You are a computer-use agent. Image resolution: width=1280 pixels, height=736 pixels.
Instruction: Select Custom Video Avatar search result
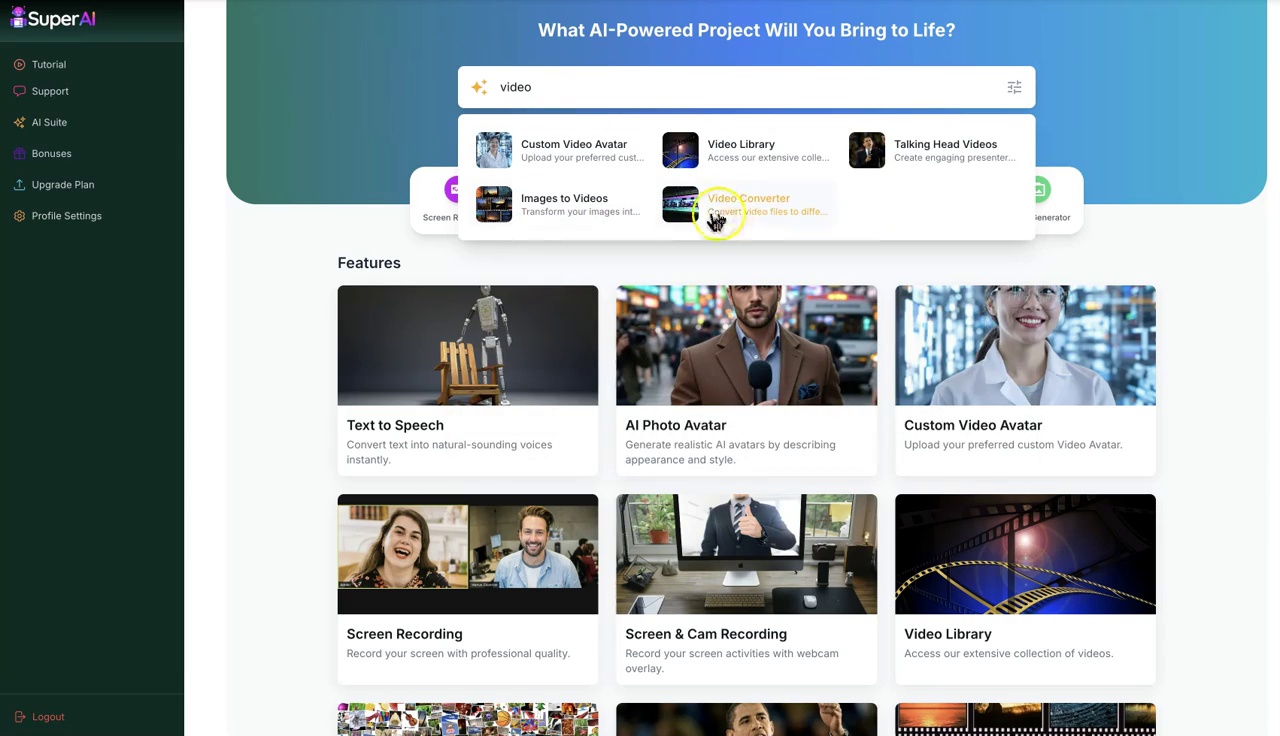[560, 150]
